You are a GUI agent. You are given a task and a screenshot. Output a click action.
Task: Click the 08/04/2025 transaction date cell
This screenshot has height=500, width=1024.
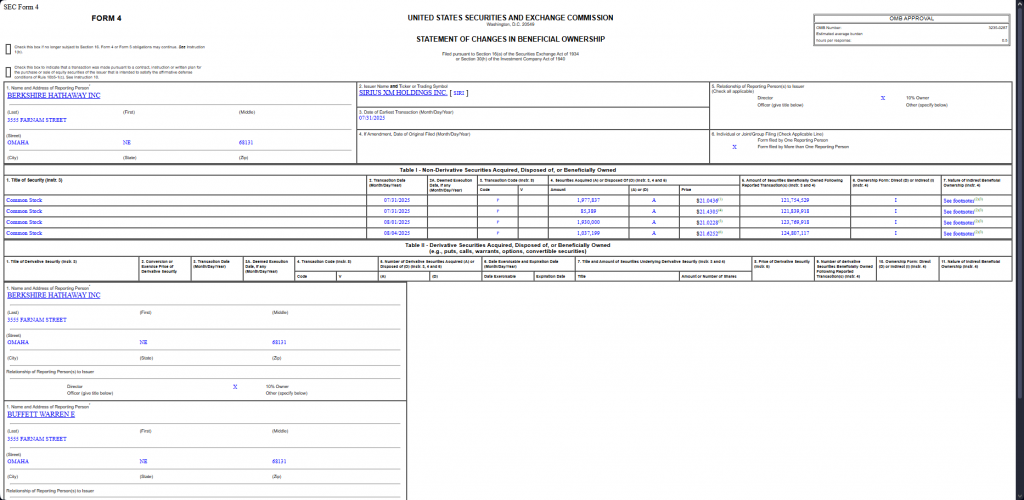tap(397, 233)
